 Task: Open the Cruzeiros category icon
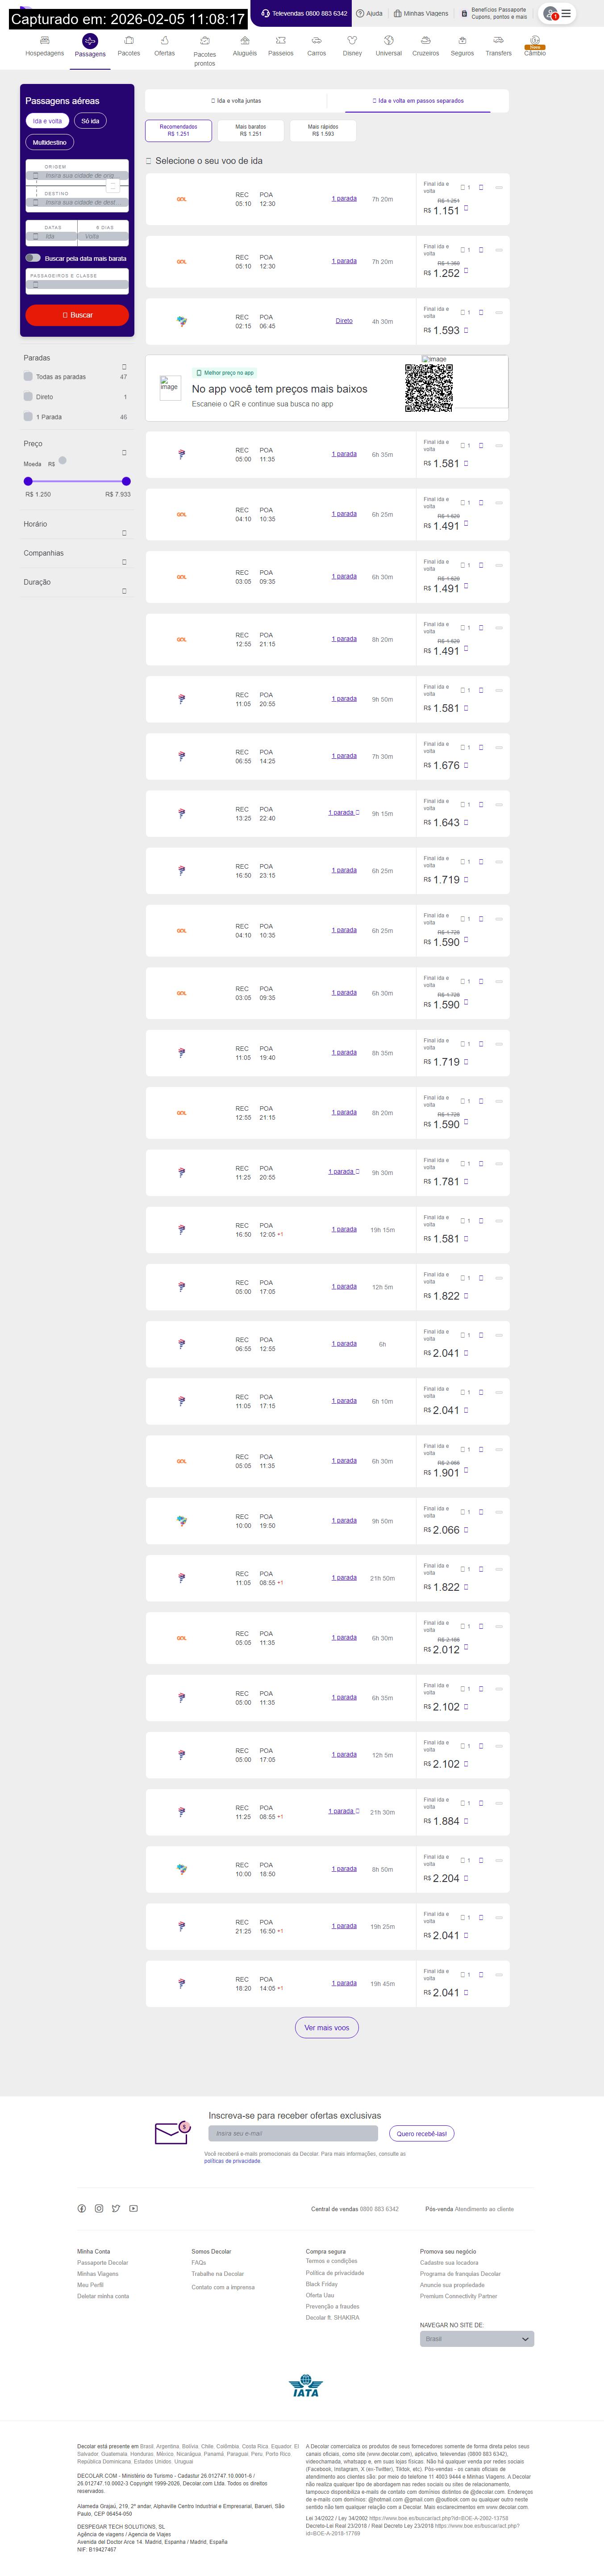pyautogui.click(x=425, y=41)
